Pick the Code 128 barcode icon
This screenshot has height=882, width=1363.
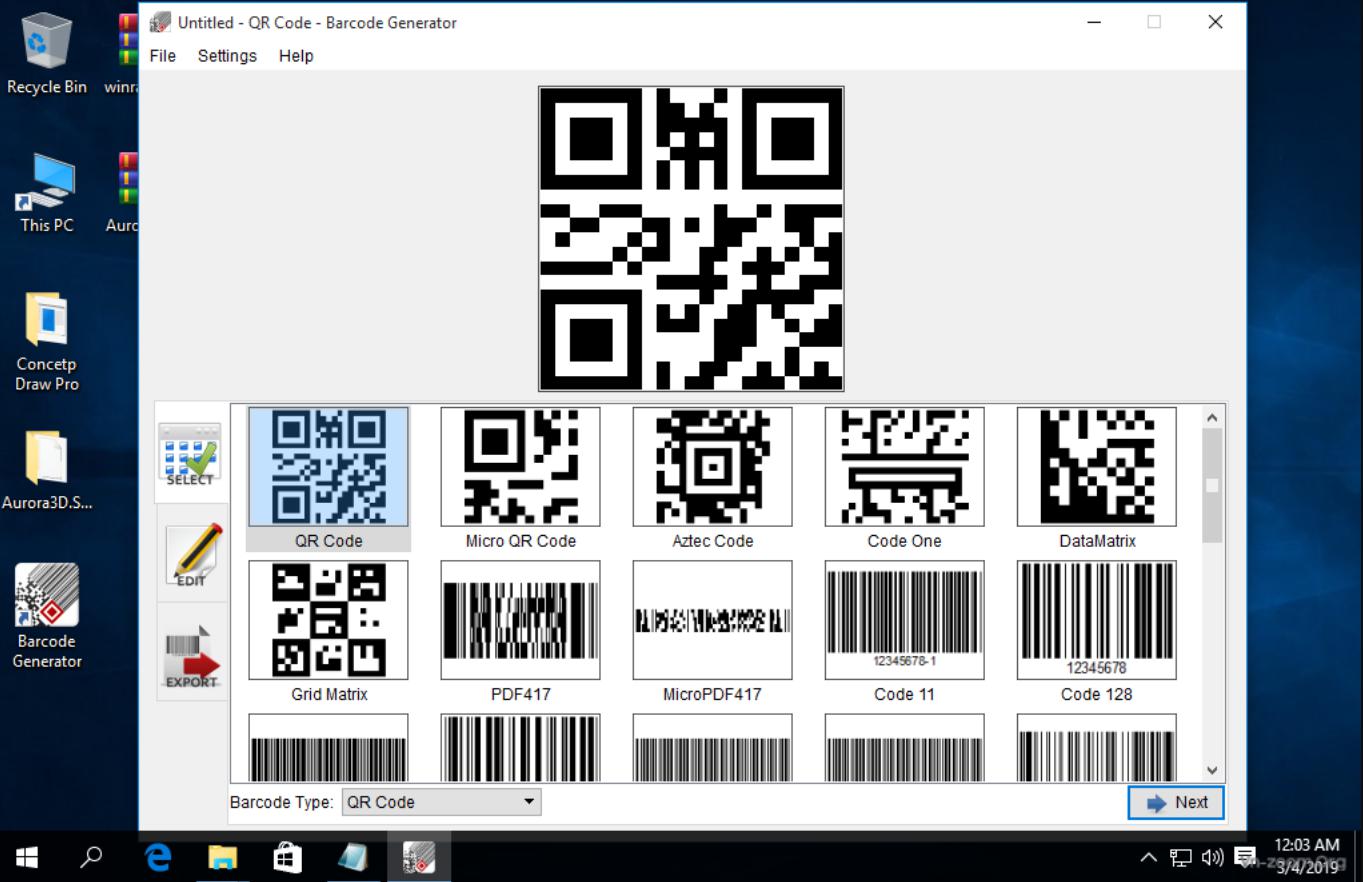pyautogui.click(x=1096, y=620)
